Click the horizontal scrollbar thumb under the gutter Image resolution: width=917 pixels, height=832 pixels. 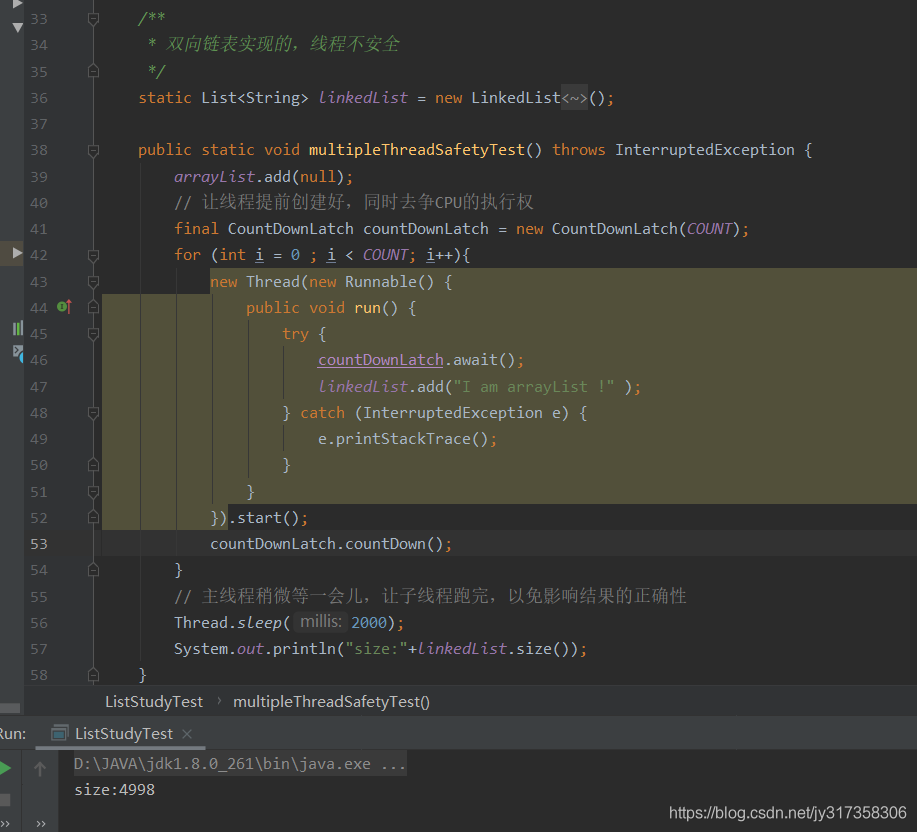click(x=10, y=707)
